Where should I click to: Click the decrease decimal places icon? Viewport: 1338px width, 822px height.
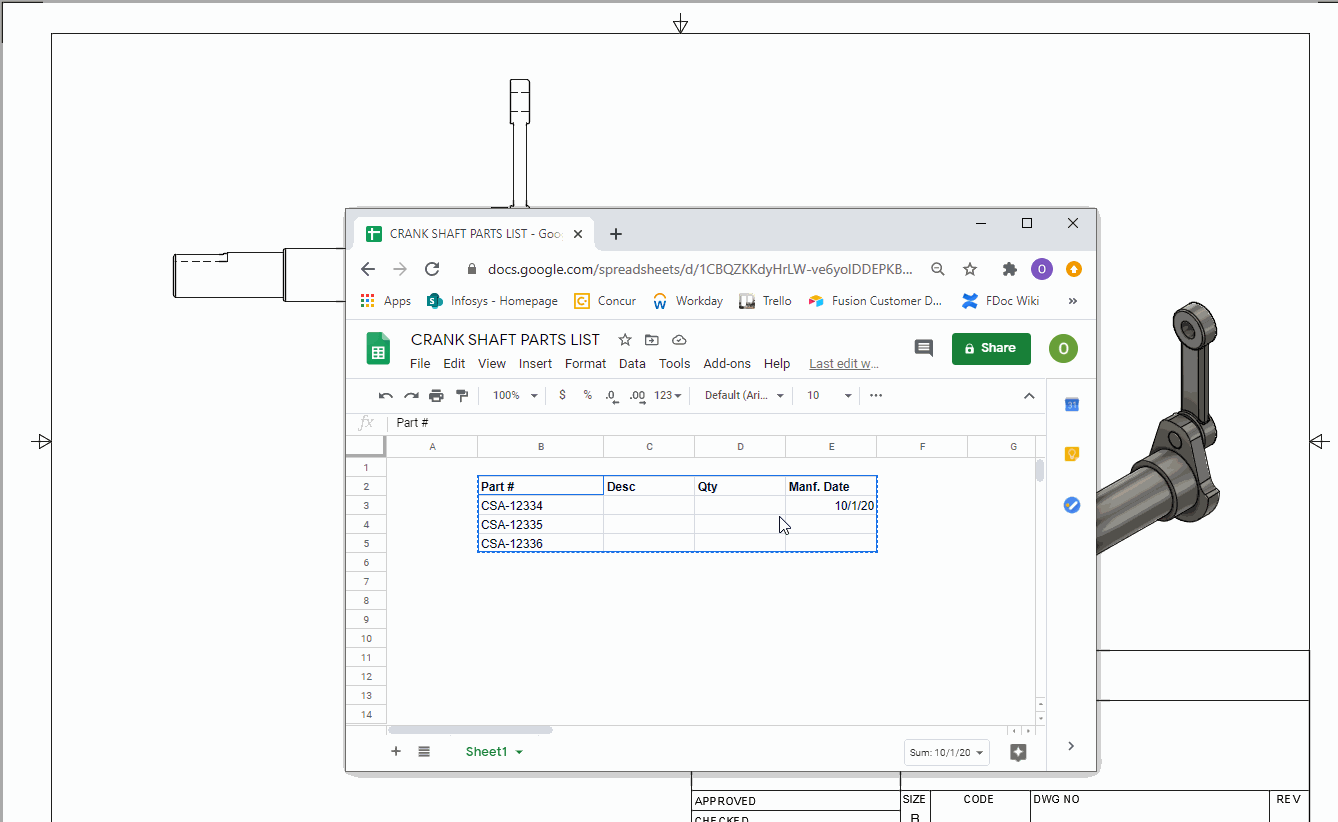(611, 396)
